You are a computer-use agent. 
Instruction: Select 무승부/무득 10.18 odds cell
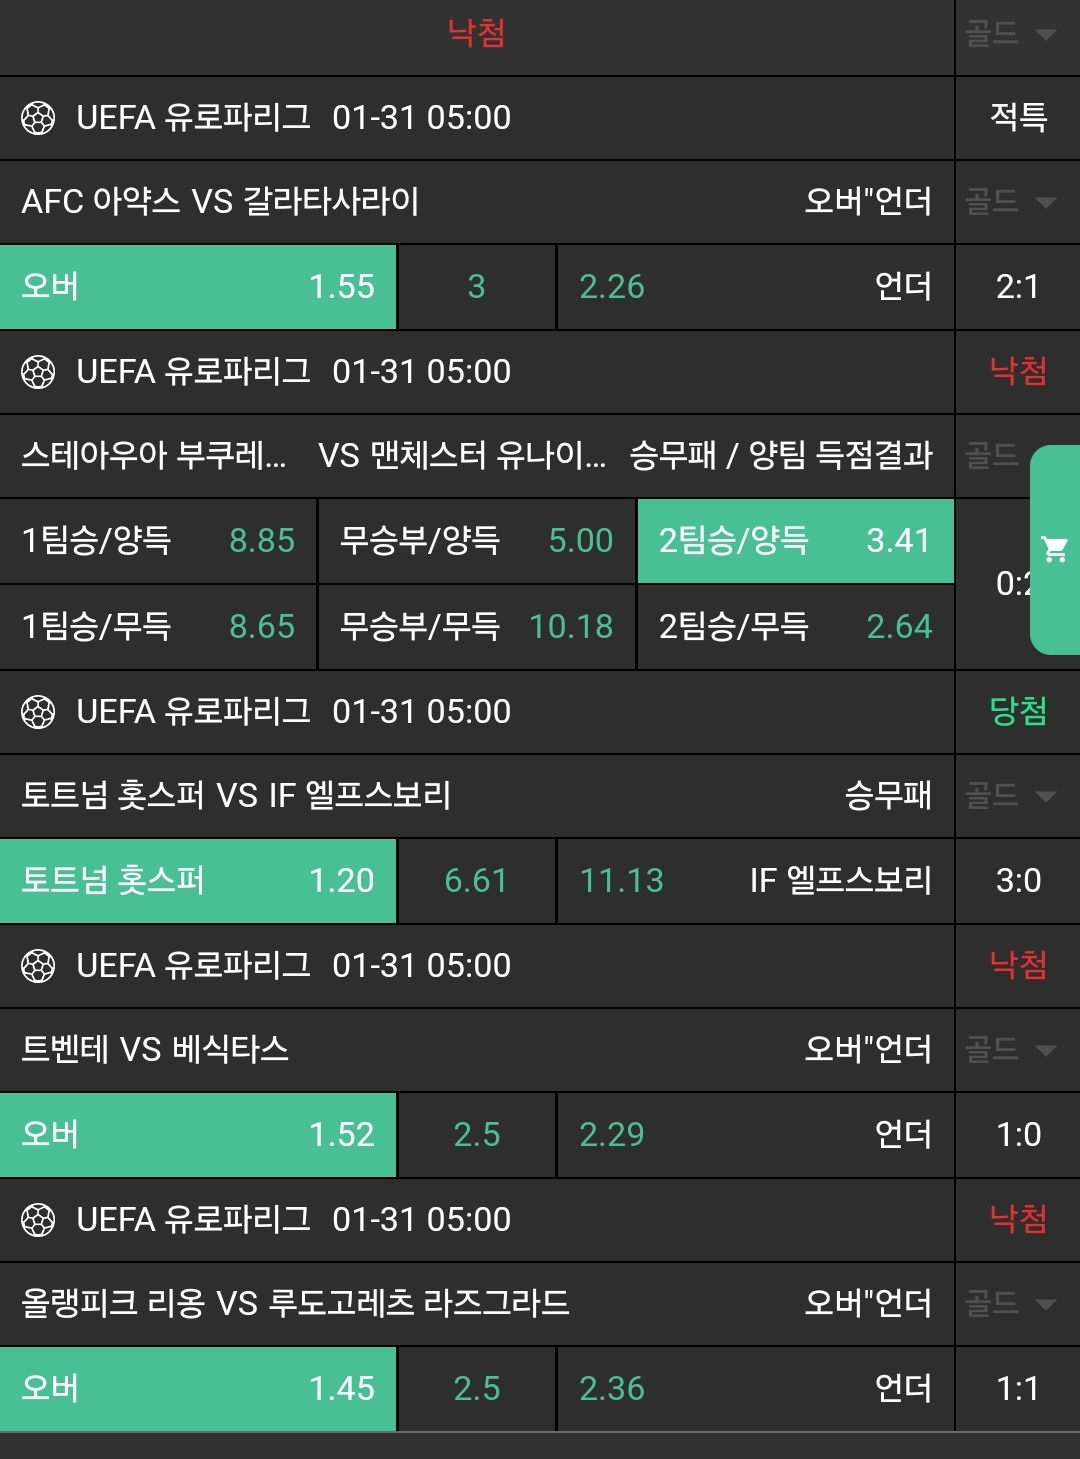476,627
